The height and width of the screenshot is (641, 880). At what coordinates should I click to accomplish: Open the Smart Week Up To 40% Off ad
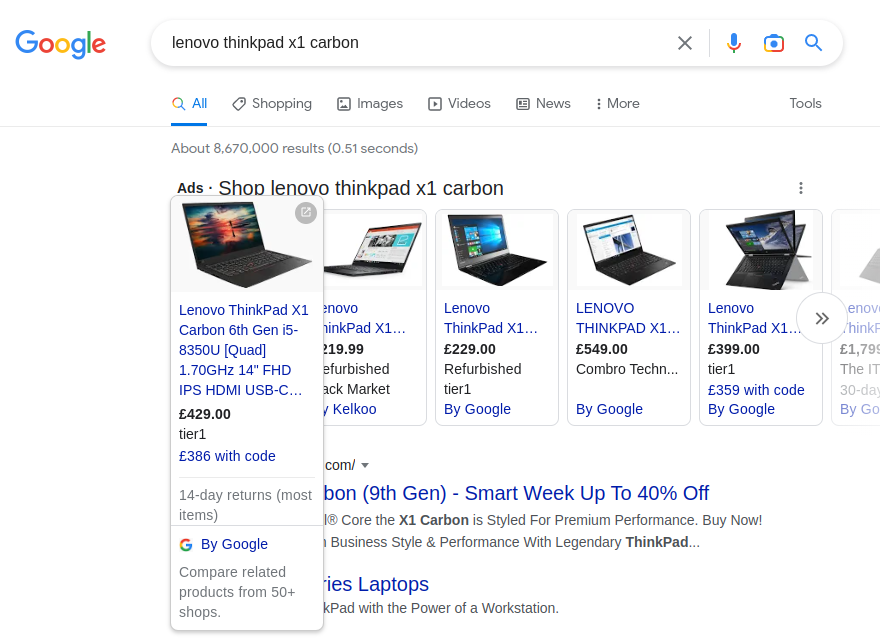[x=516, y=493]
